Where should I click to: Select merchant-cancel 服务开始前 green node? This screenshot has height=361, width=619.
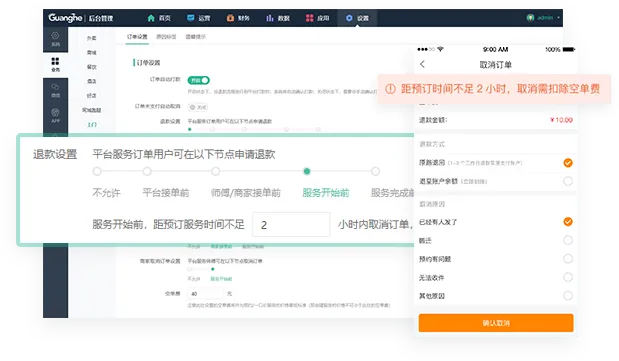click(213, 269)
